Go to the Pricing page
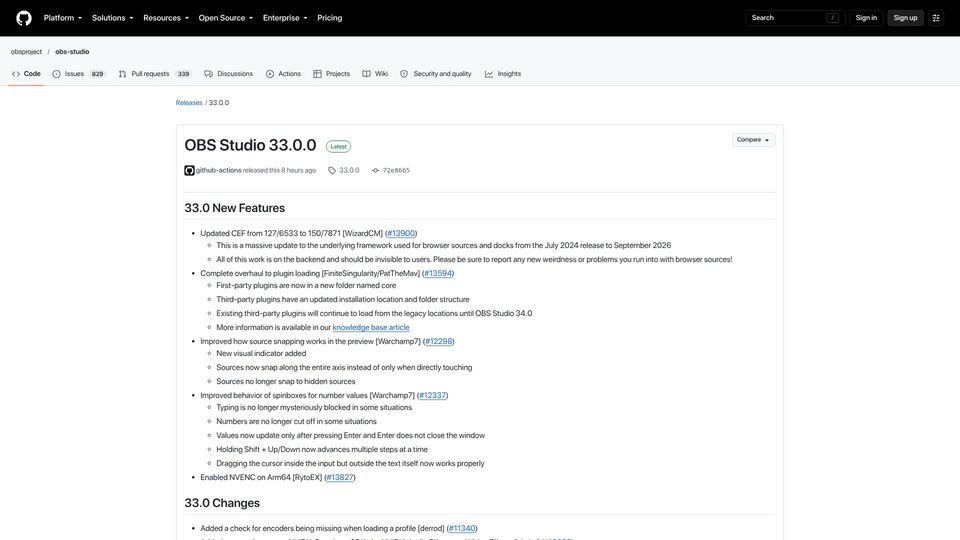 (329, 18)
